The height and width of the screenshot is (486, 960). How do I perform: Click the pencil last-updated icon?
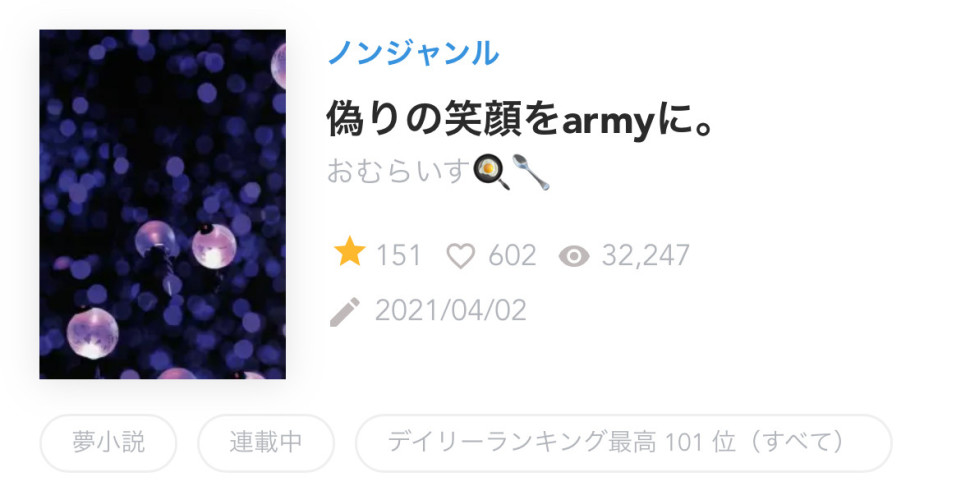tap(345, 312)
